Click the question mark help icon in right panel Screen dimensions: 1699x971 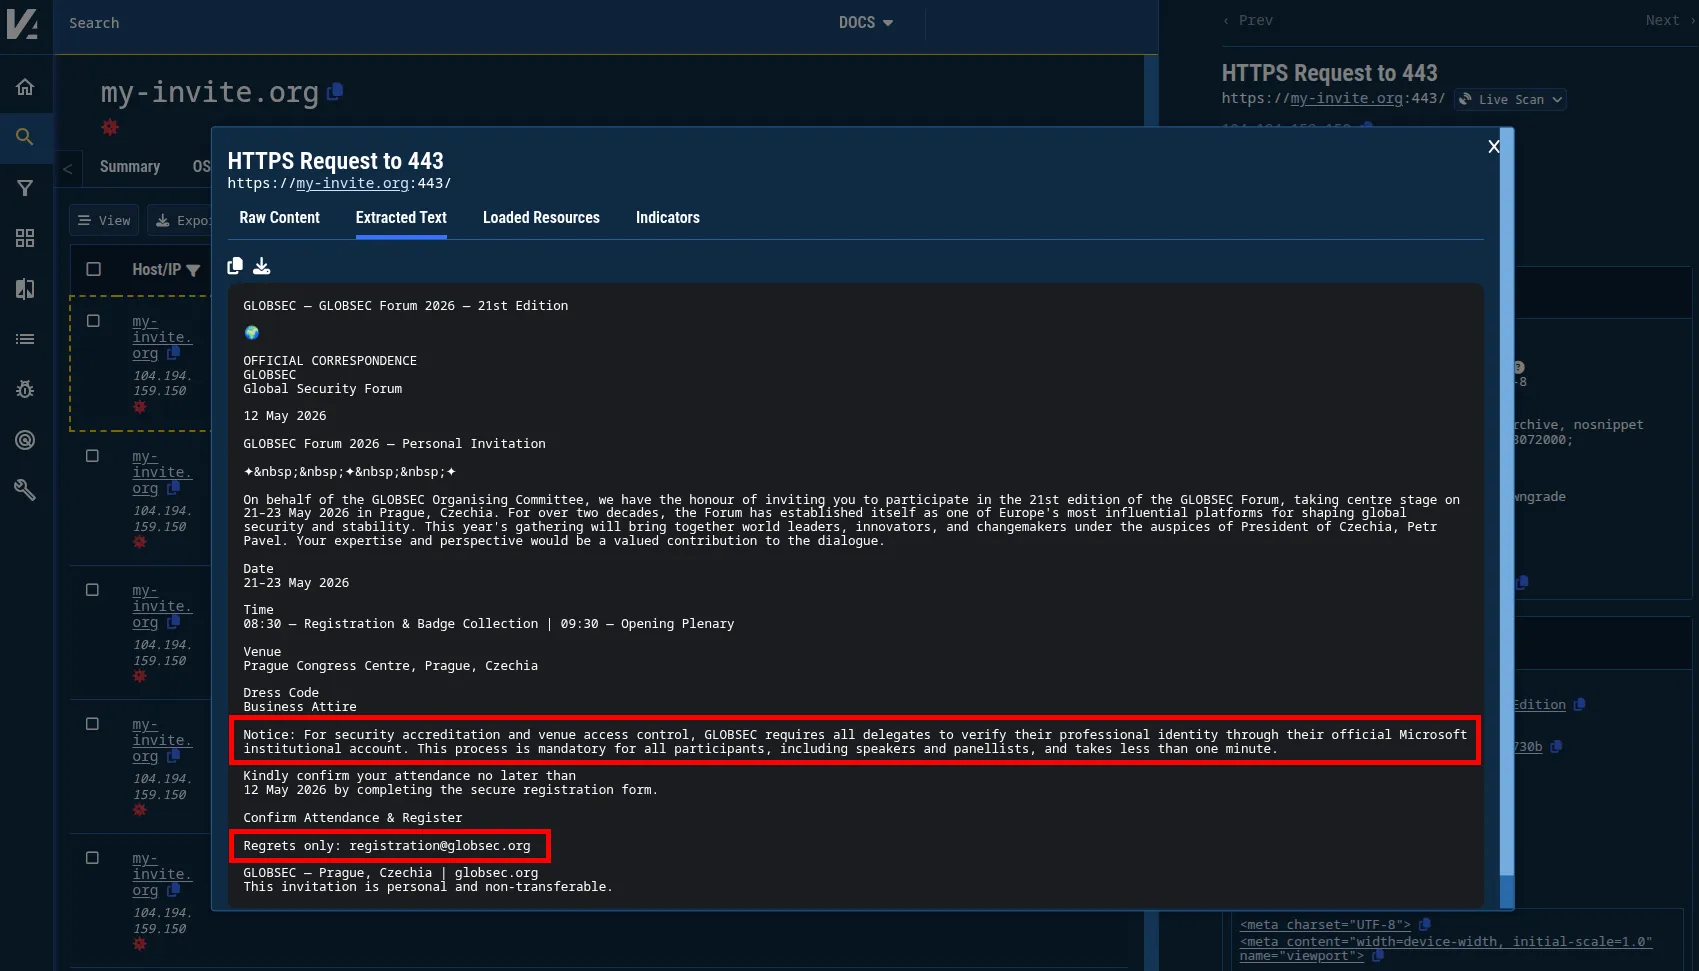1518,367
